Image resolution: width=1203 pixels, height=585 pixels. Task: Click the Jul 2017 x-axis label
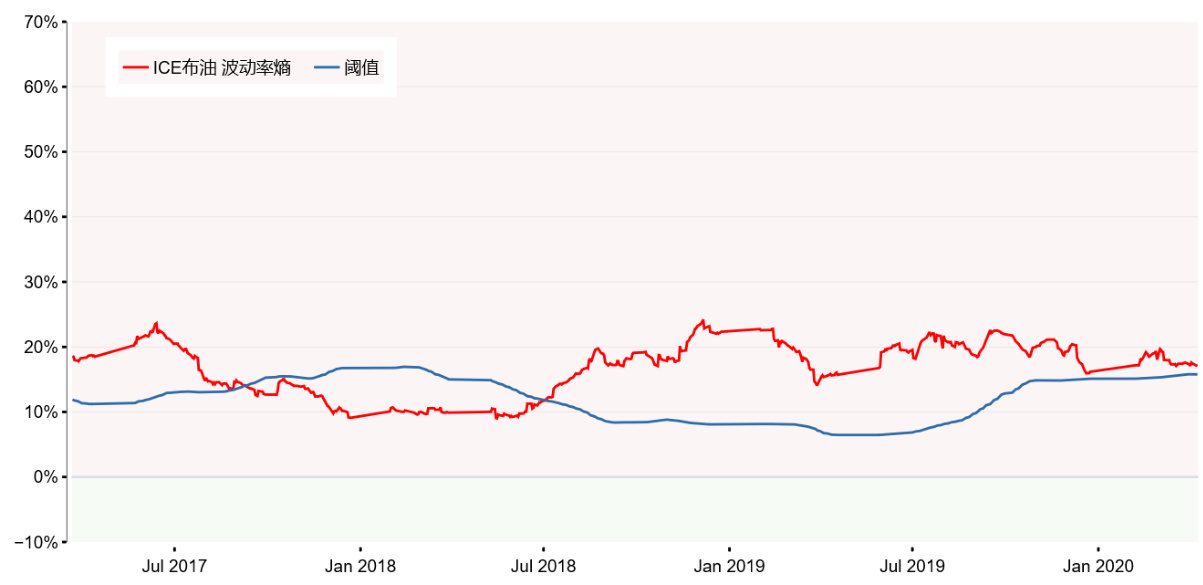(x=174, y=566)
